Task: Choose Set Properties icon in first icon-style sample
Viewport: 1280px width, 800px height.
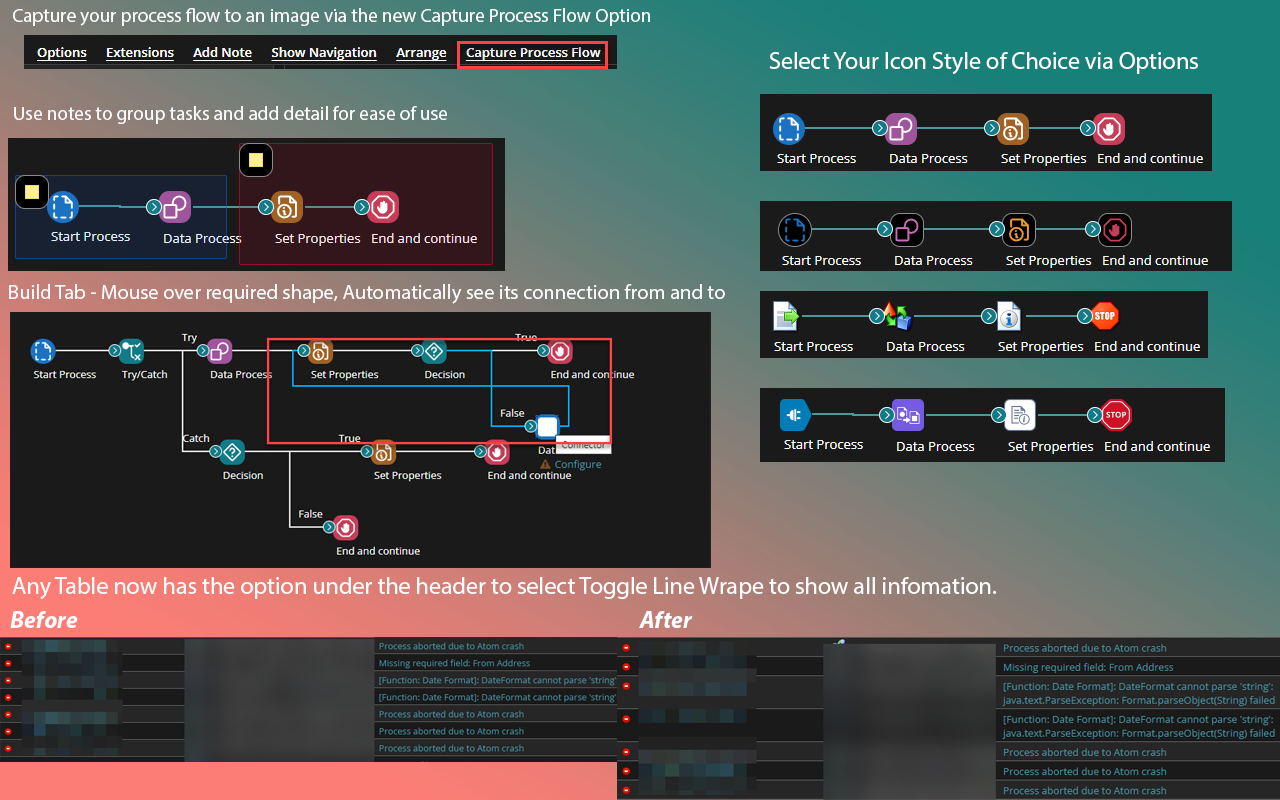Action: tap(1013, 129)
